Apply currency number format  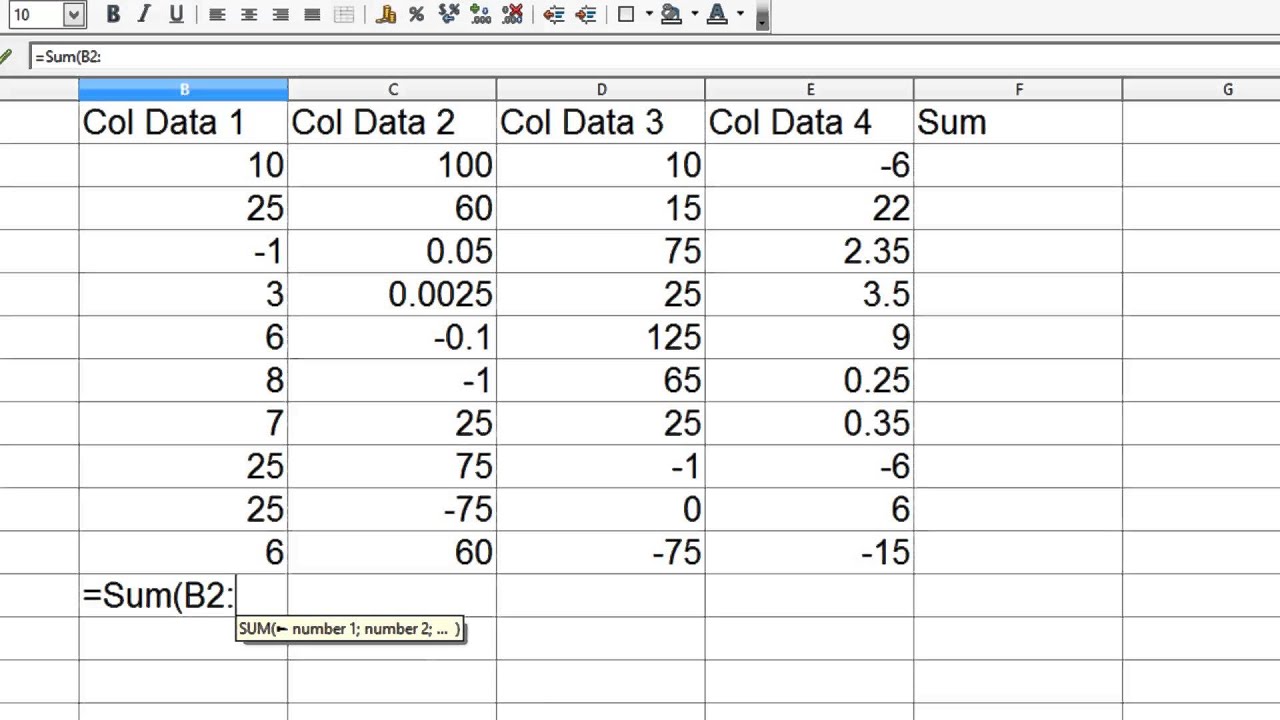tap(386, 14)
